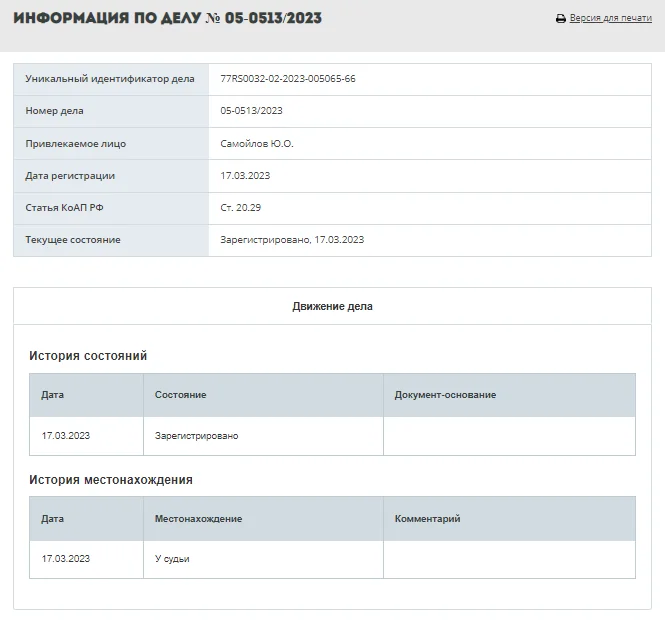Select the unique identifier value 77RS0032-02-2023-005065-66
Screen dimensions: 665x622
tap(287, 79)
